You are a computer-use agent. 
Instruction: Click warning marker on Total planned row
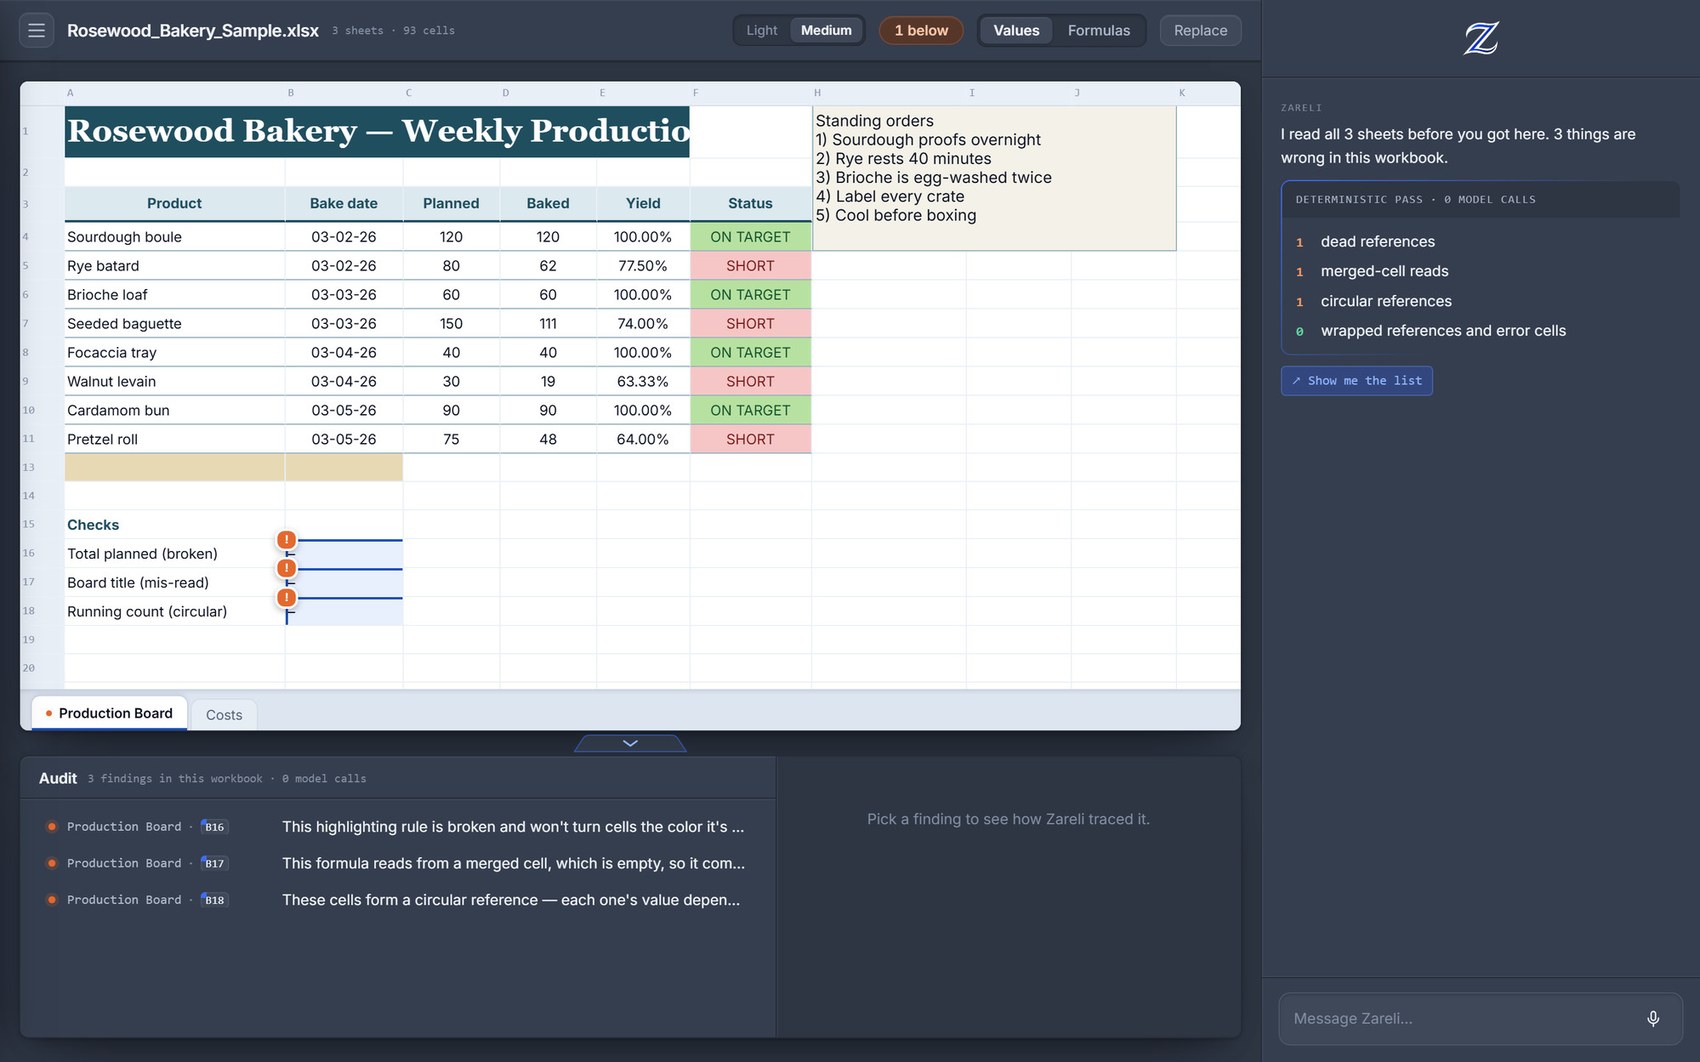[286, 540]
